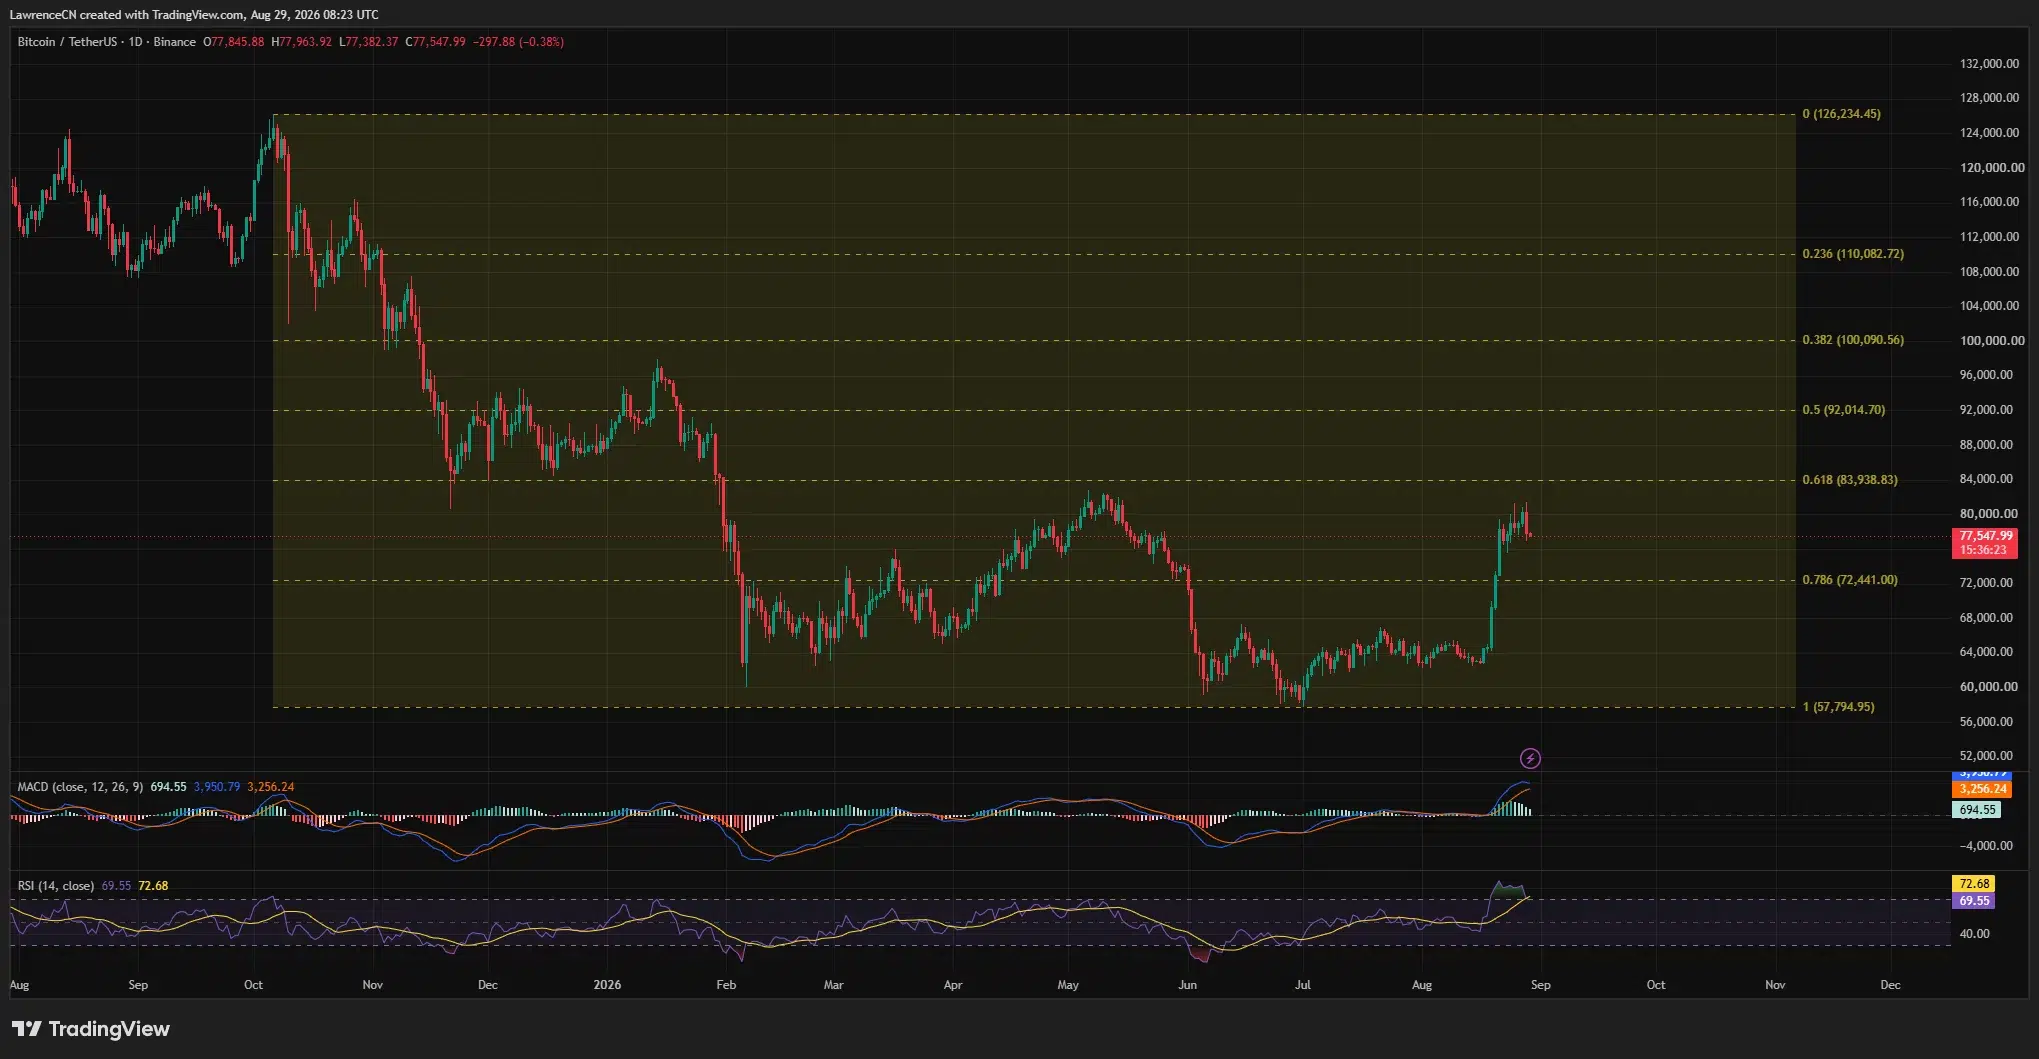Viewport: 2039px width, 1059px height.
Task: Click the TradingView logo at bottom left
Action: pyautogui.click(x=91, y=1029)
